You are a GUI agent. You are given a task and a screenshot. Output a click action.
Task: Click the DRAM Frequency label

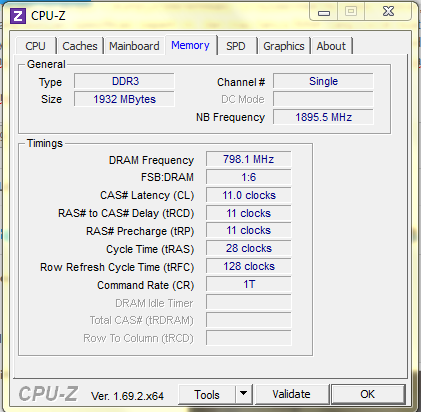(x=151, y=160)
